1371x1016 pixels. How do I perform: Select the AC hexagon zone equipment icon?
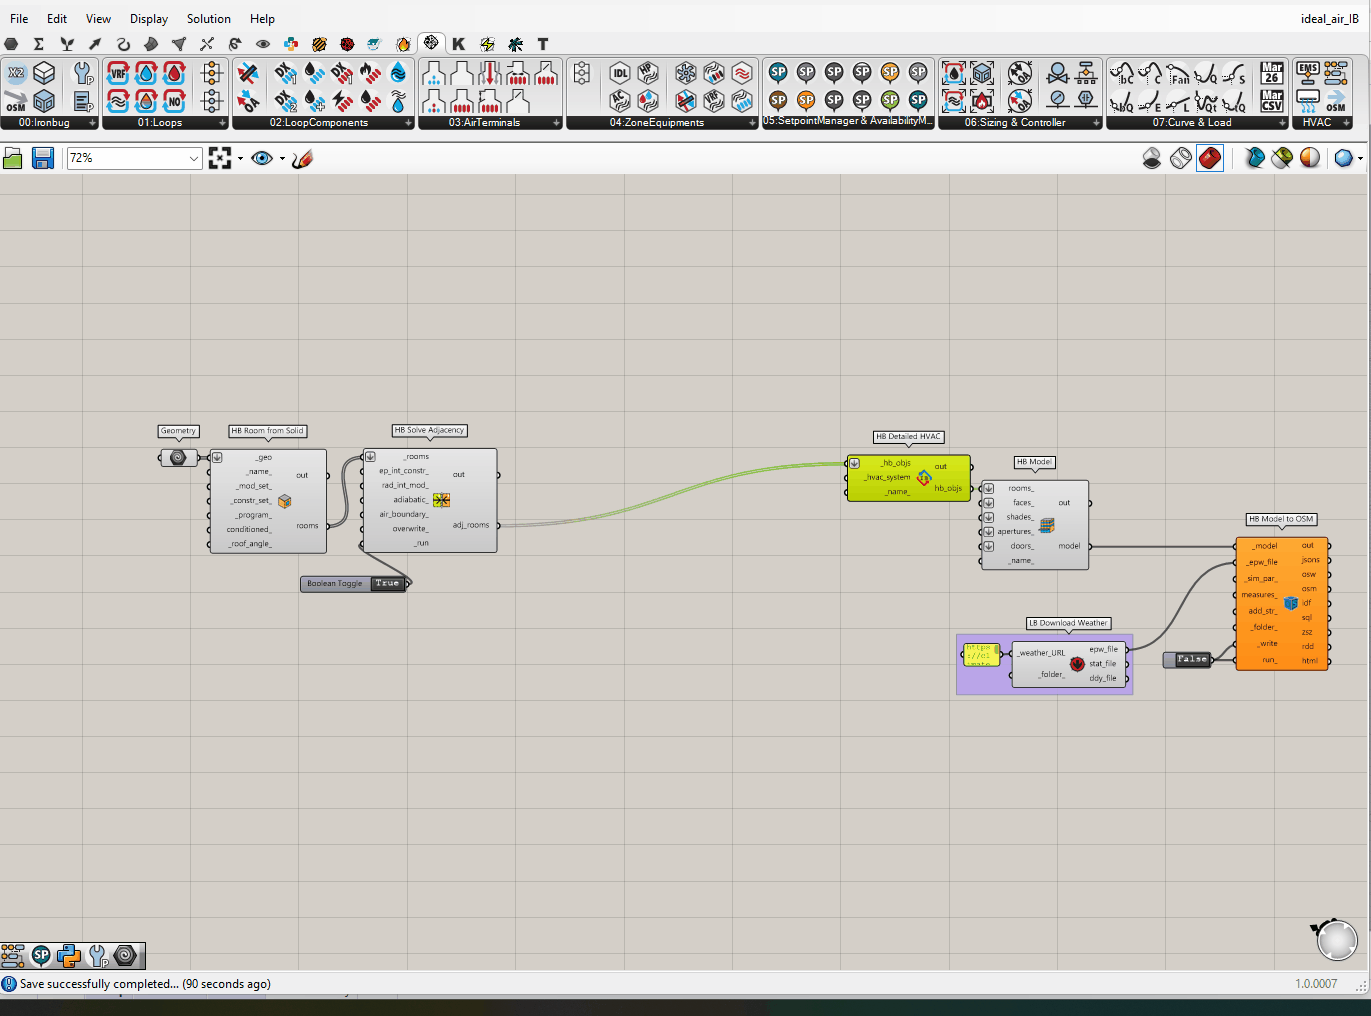point(620,101)
